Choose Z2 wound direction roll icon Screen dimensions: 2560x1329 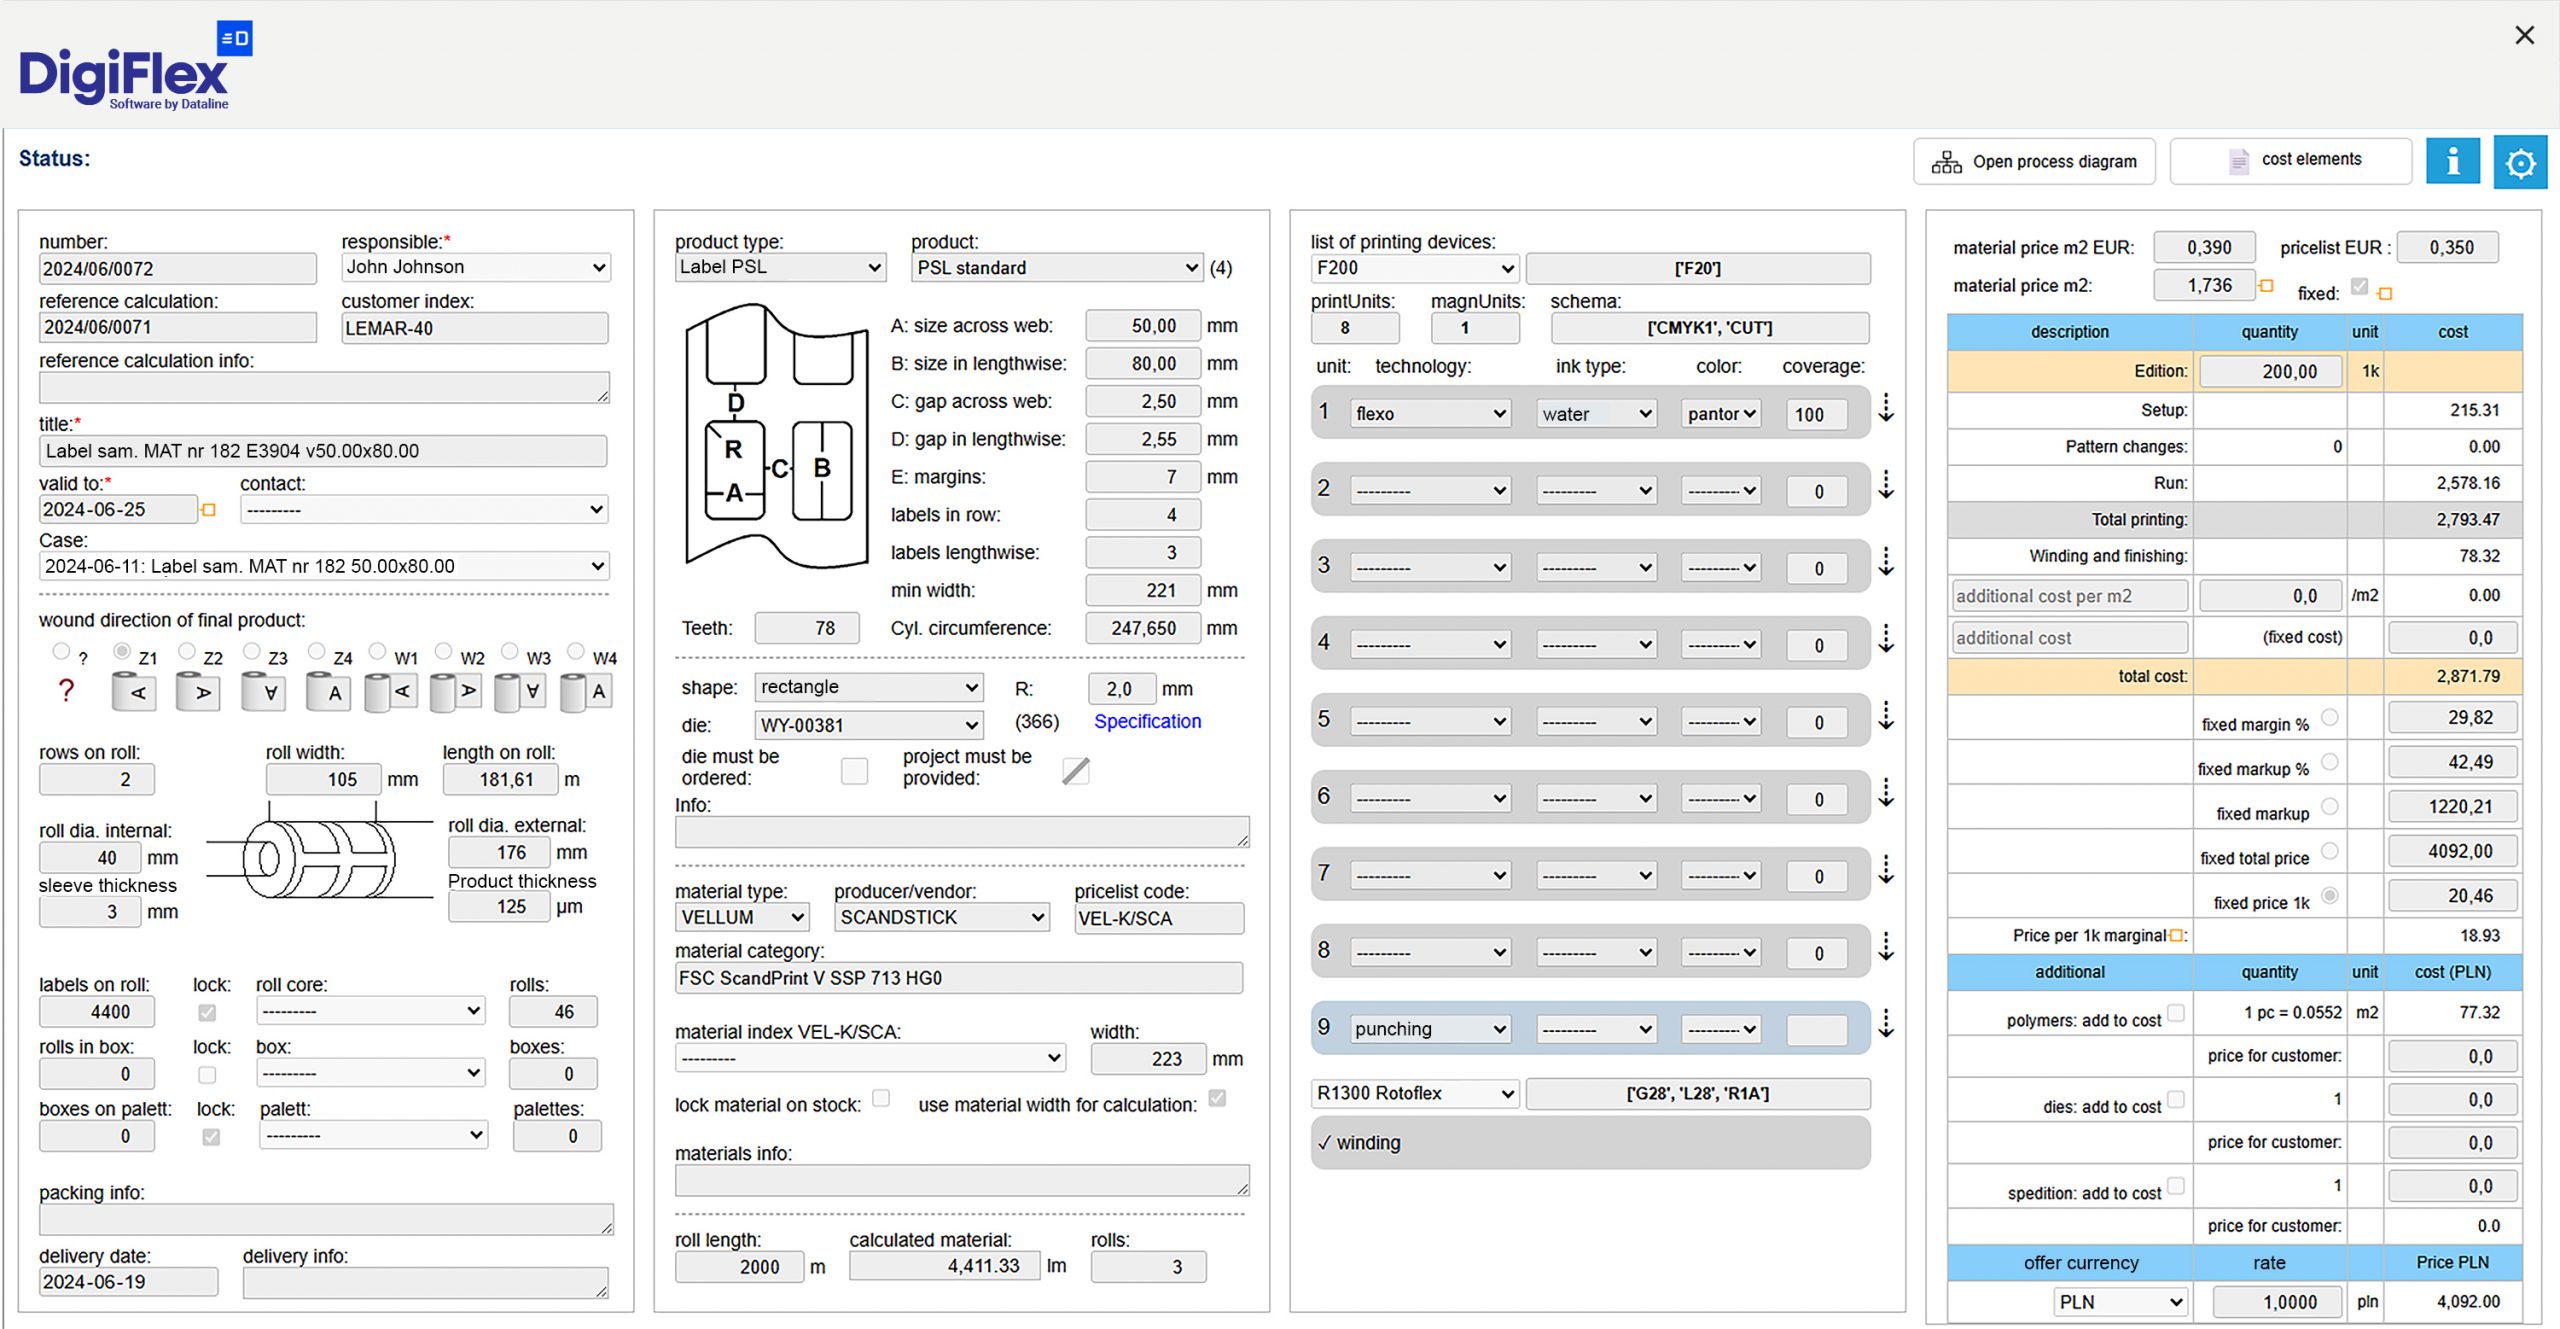198,691
